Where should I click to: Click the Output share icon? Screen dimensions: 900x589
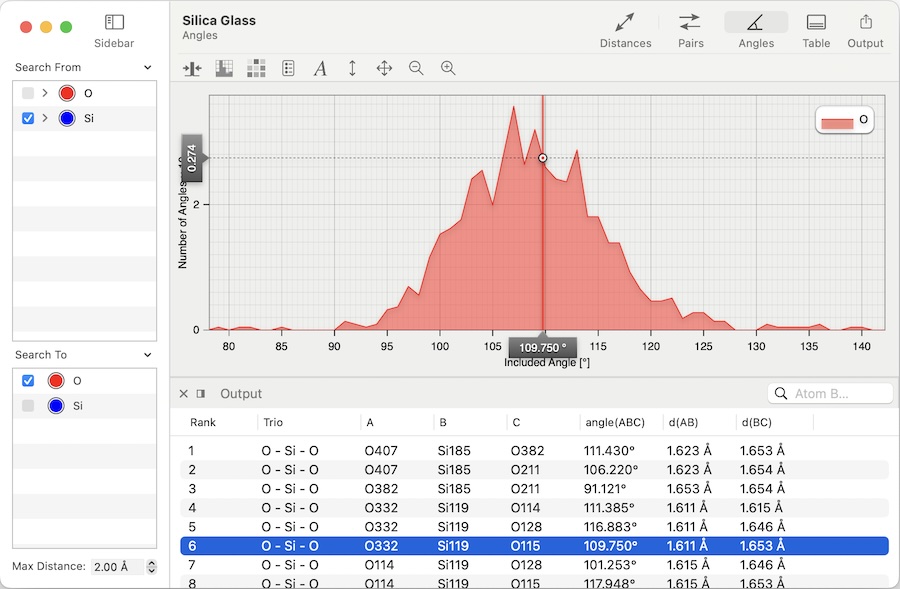[x=865, y=30]
